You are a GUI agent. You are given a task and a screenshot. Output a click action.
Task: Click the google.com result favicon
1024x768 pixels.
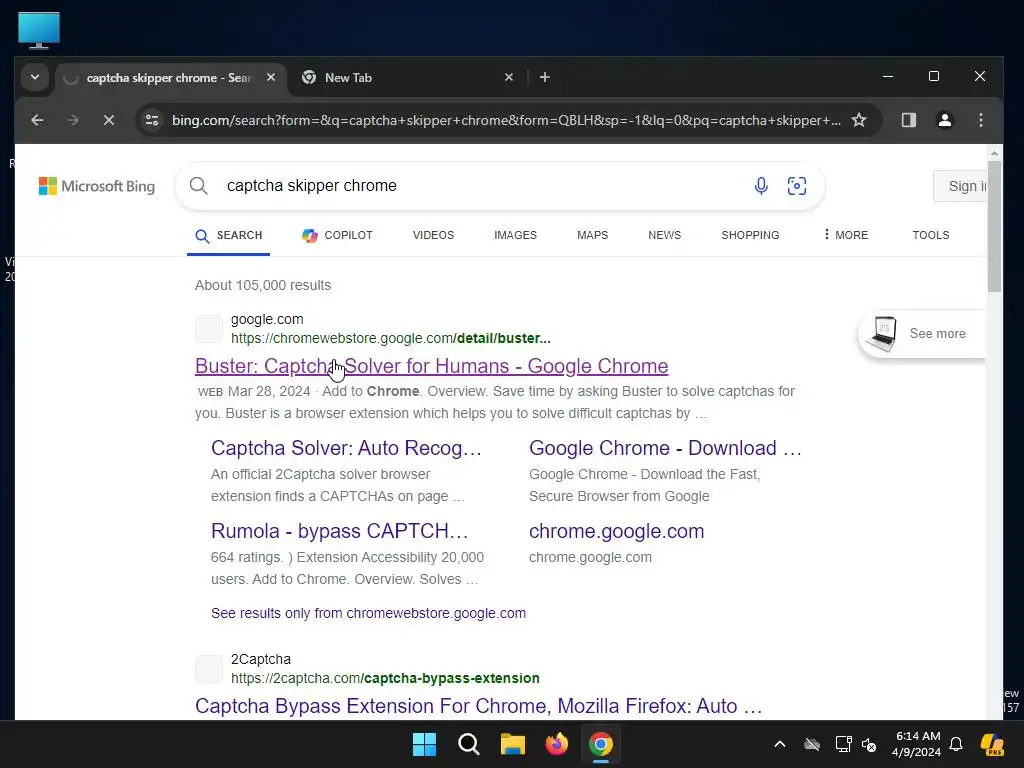coord(209,328)
